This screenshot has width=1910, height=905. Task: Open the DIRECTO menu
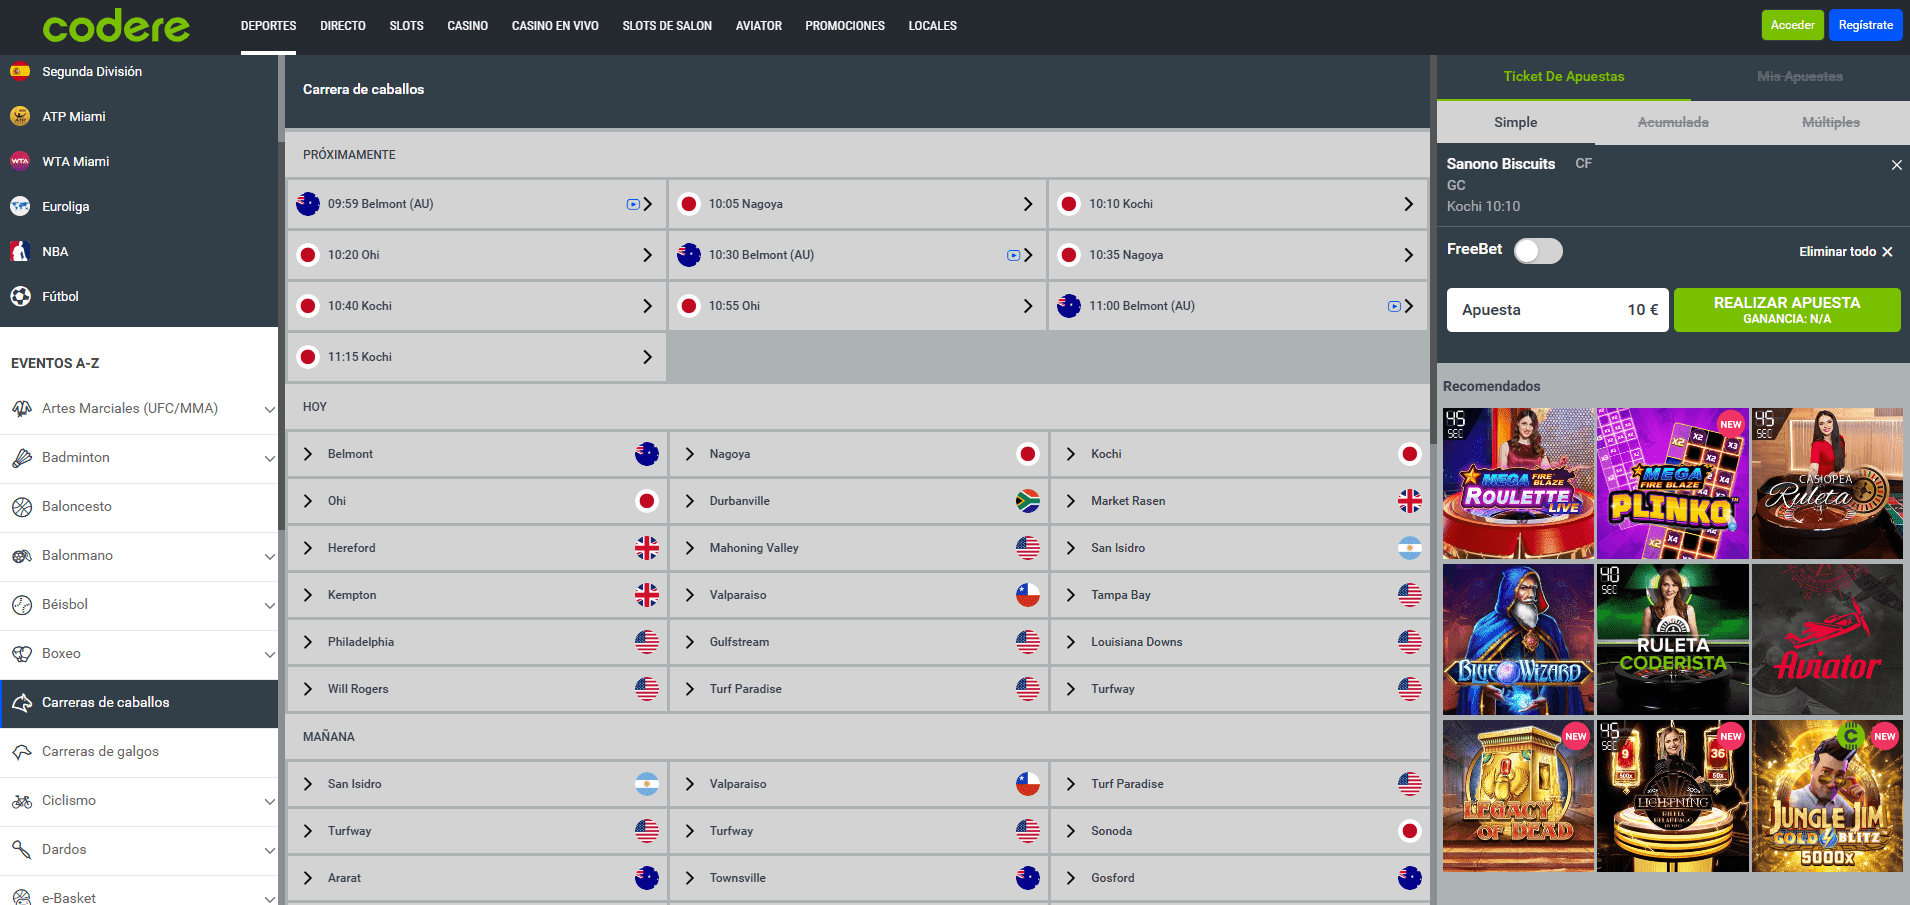[343, 26]
